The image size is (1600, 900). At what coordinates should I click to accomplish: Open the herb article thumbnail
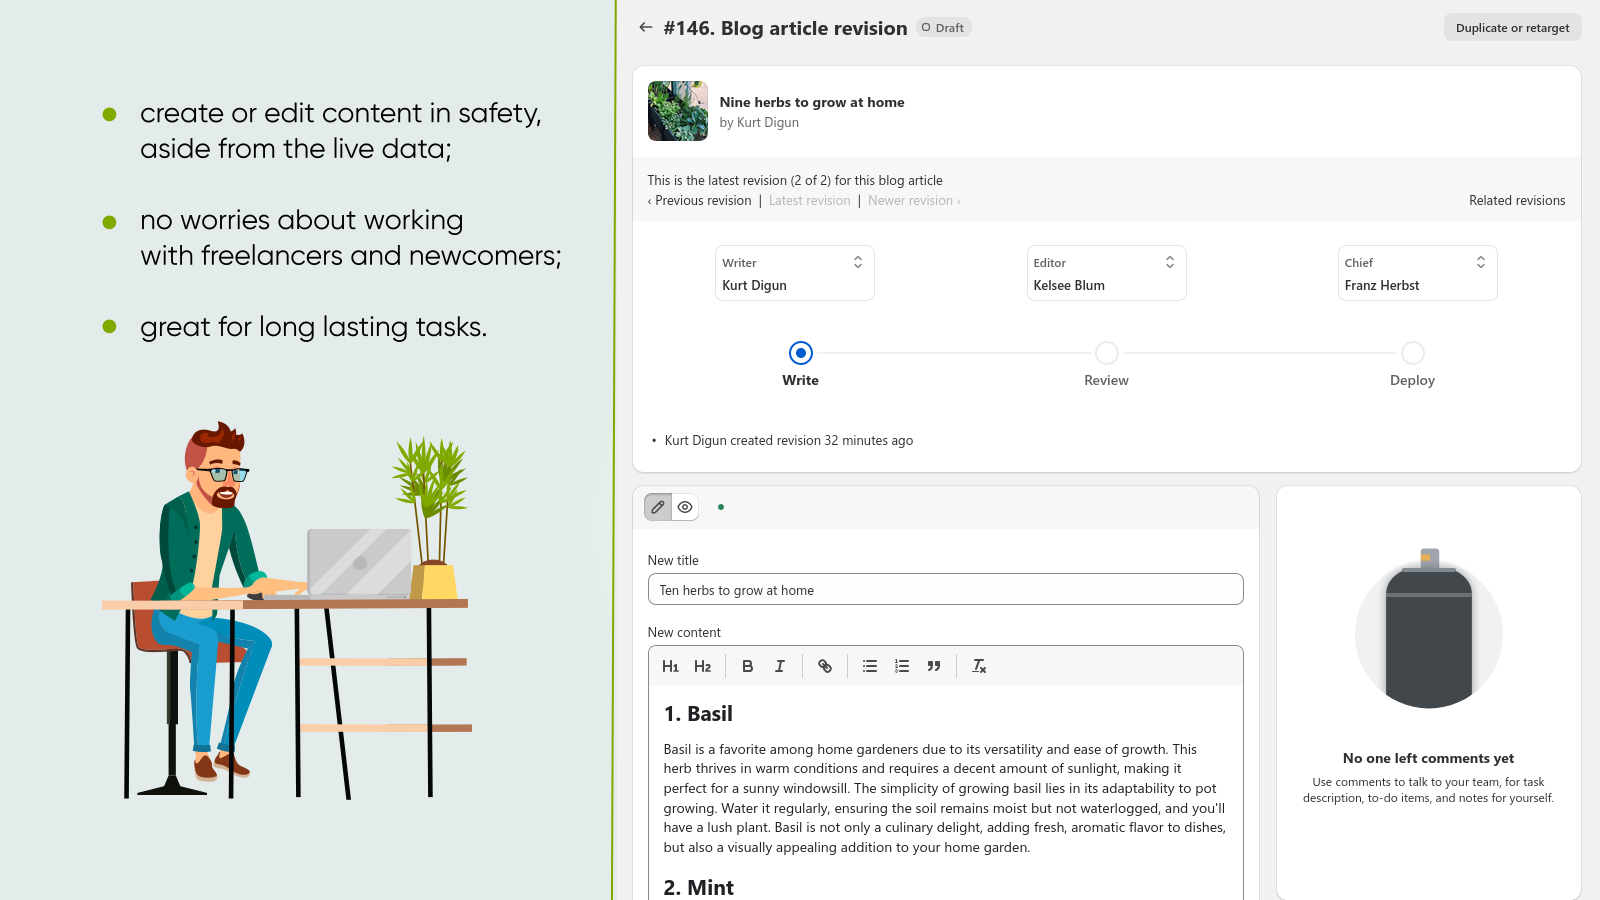pyautogui.click(x=678, y=111)
